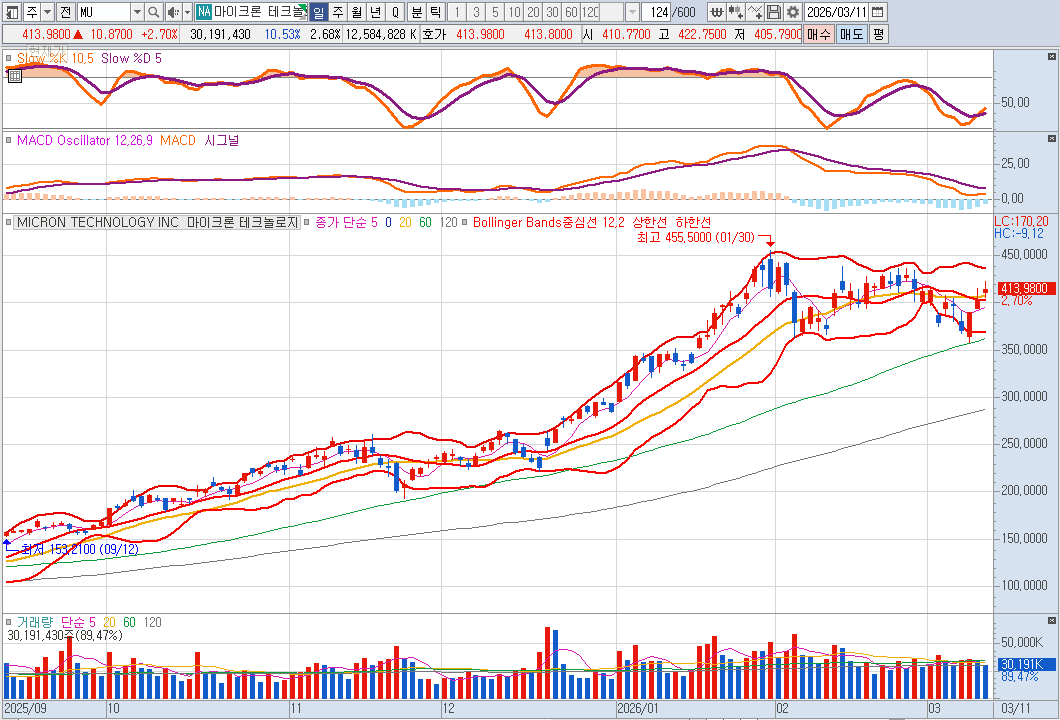Screen dimensions: 1060x720
Task: Click the candlestick chart type icon
Action: tap(736, 12)
